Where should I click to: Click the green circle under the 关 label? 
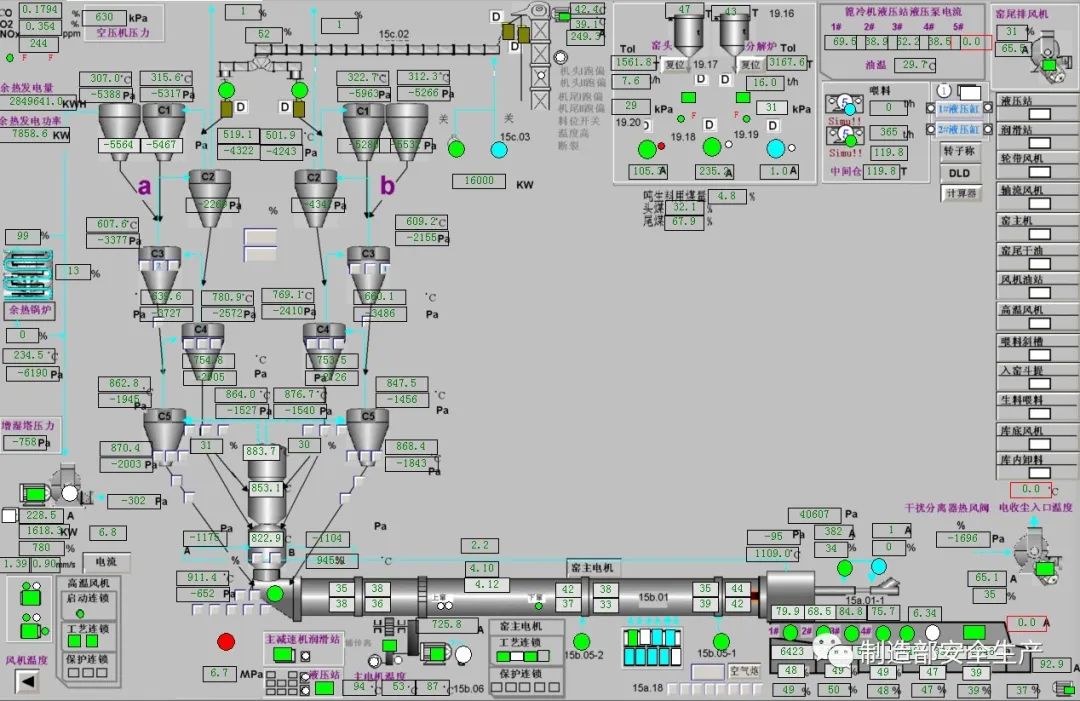point(456,149)
